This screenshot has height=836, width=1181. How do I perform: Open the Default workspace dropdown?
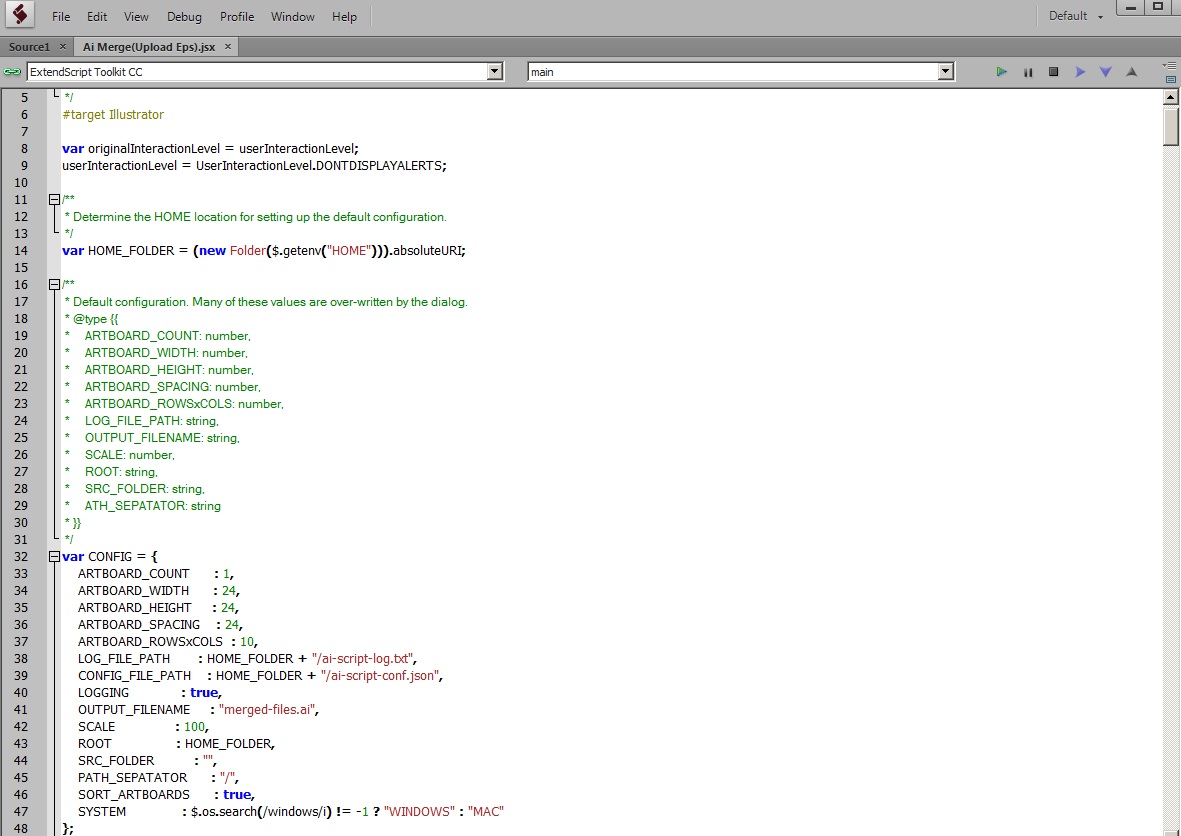click(x=1076, y=16)
